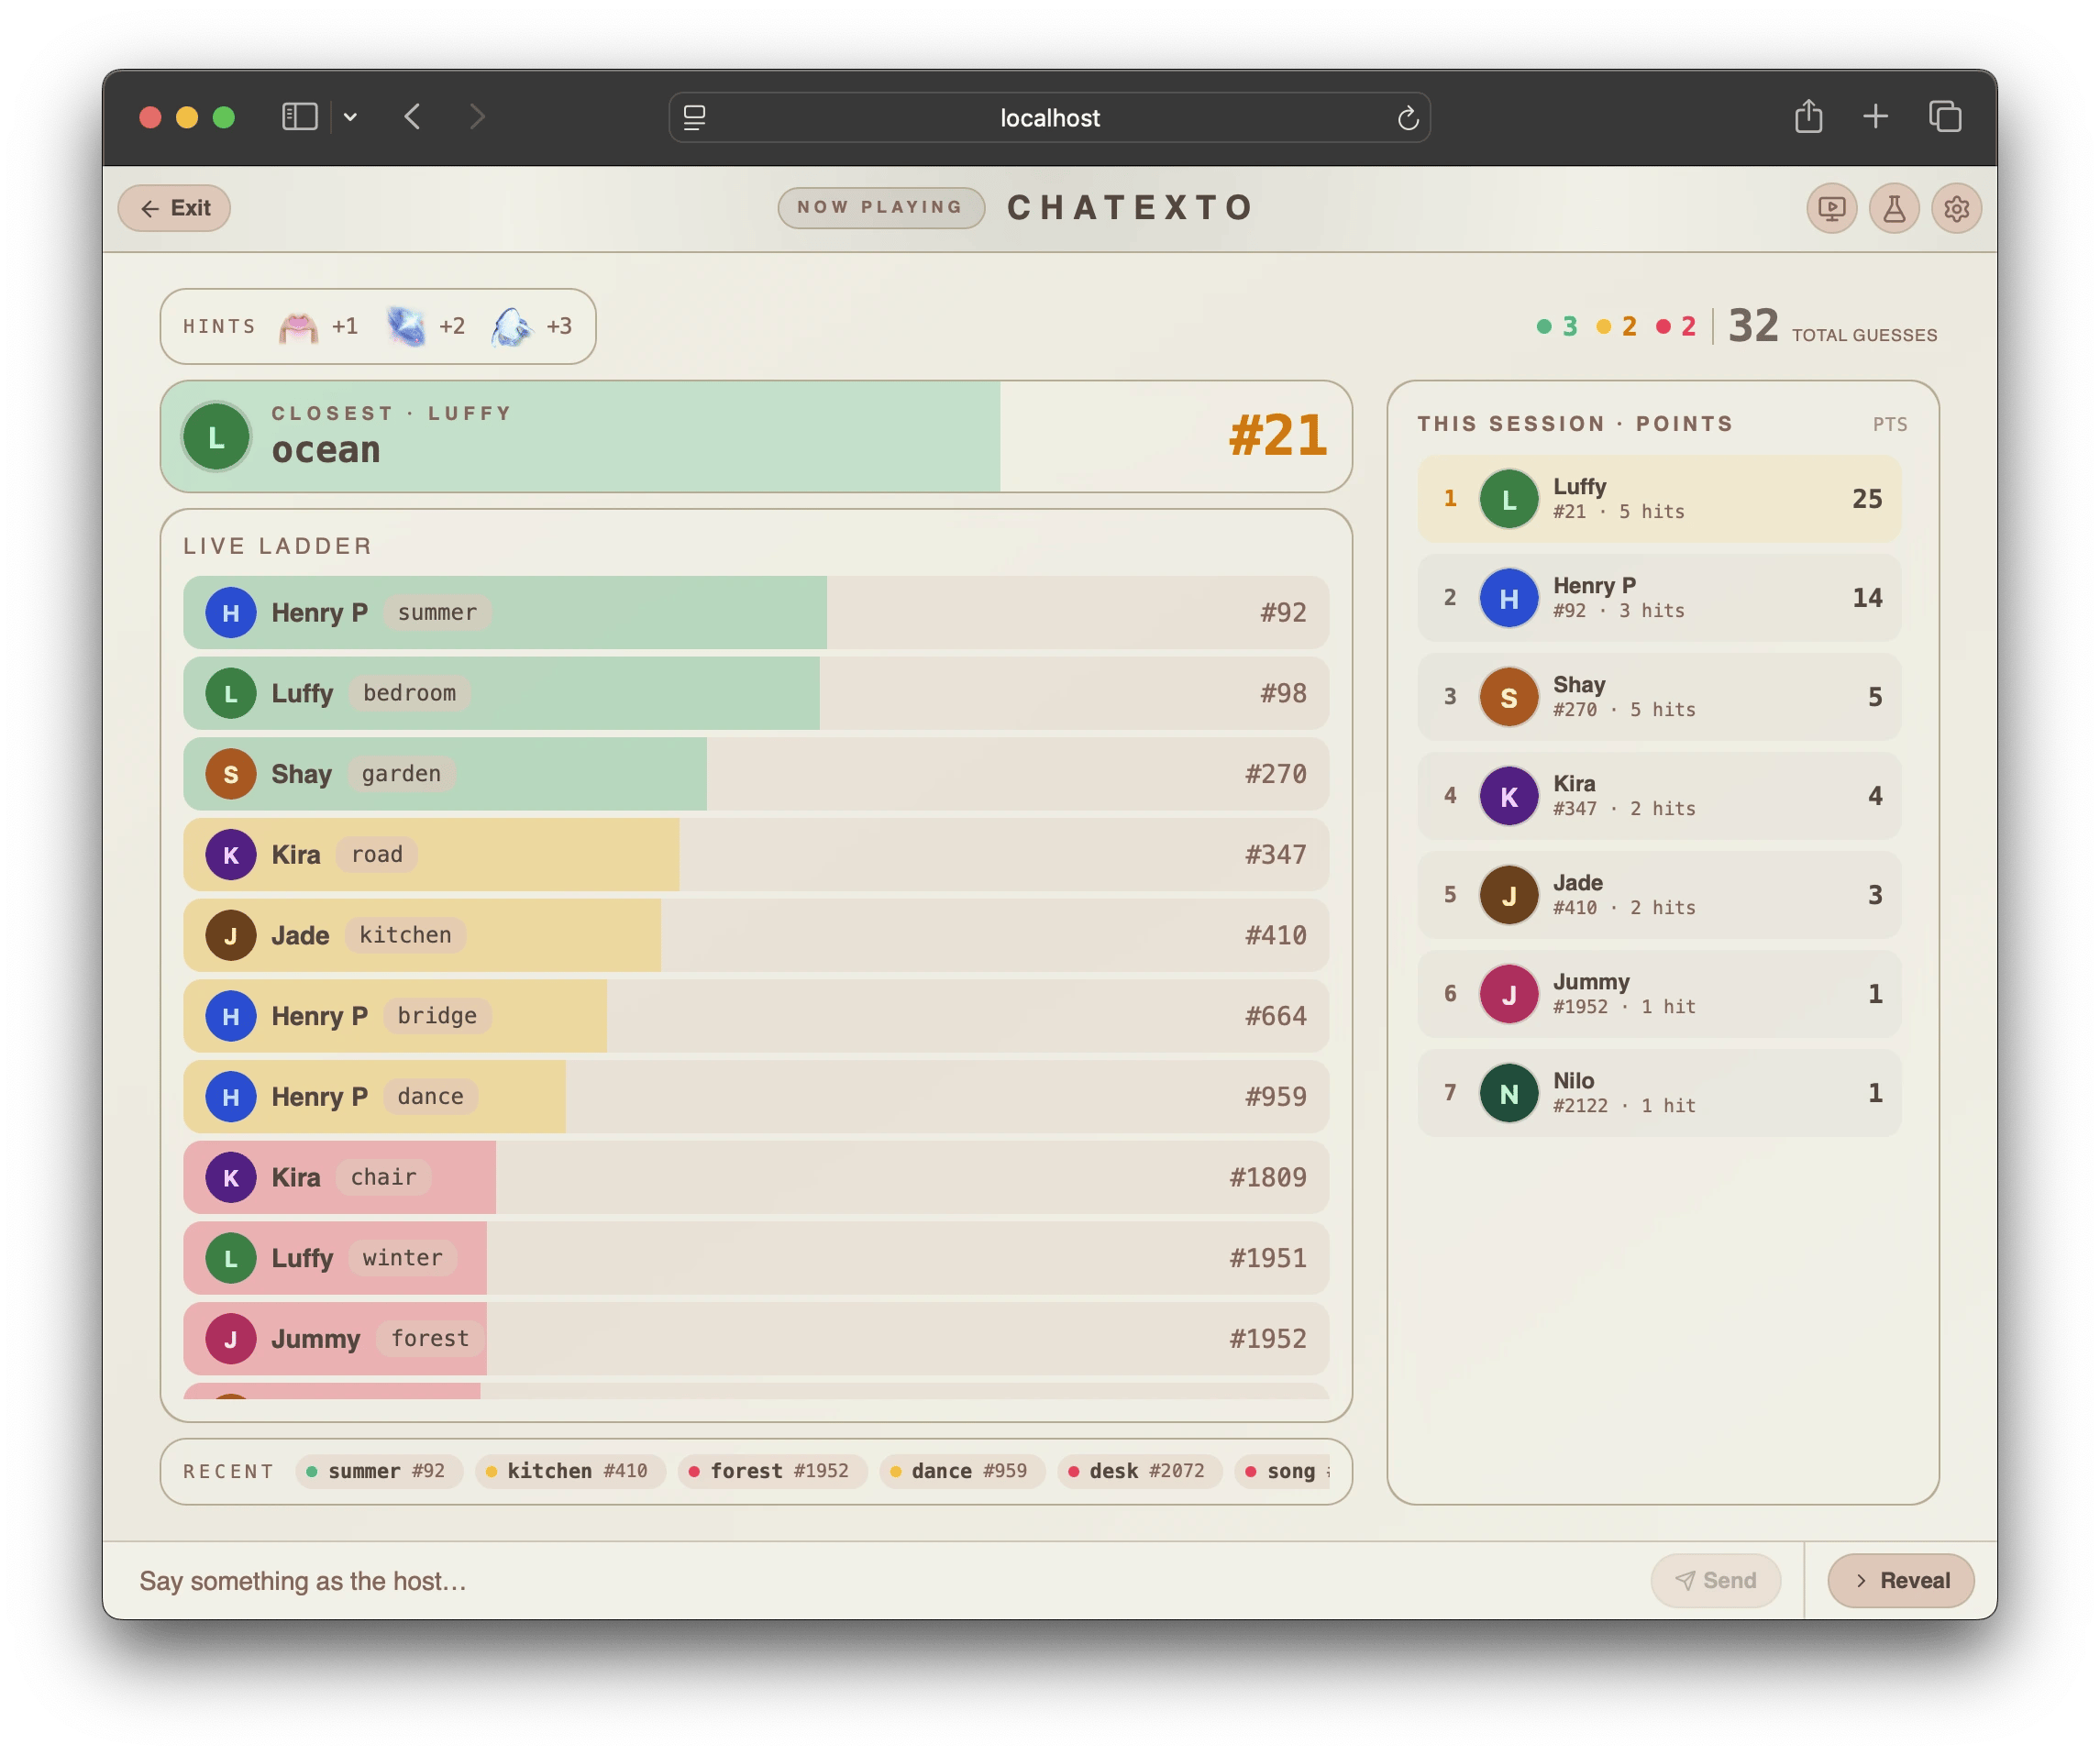Click the closest guess word ocean
The width and height of the screenshot is (2100, 1755).
(x=326, y=450)
